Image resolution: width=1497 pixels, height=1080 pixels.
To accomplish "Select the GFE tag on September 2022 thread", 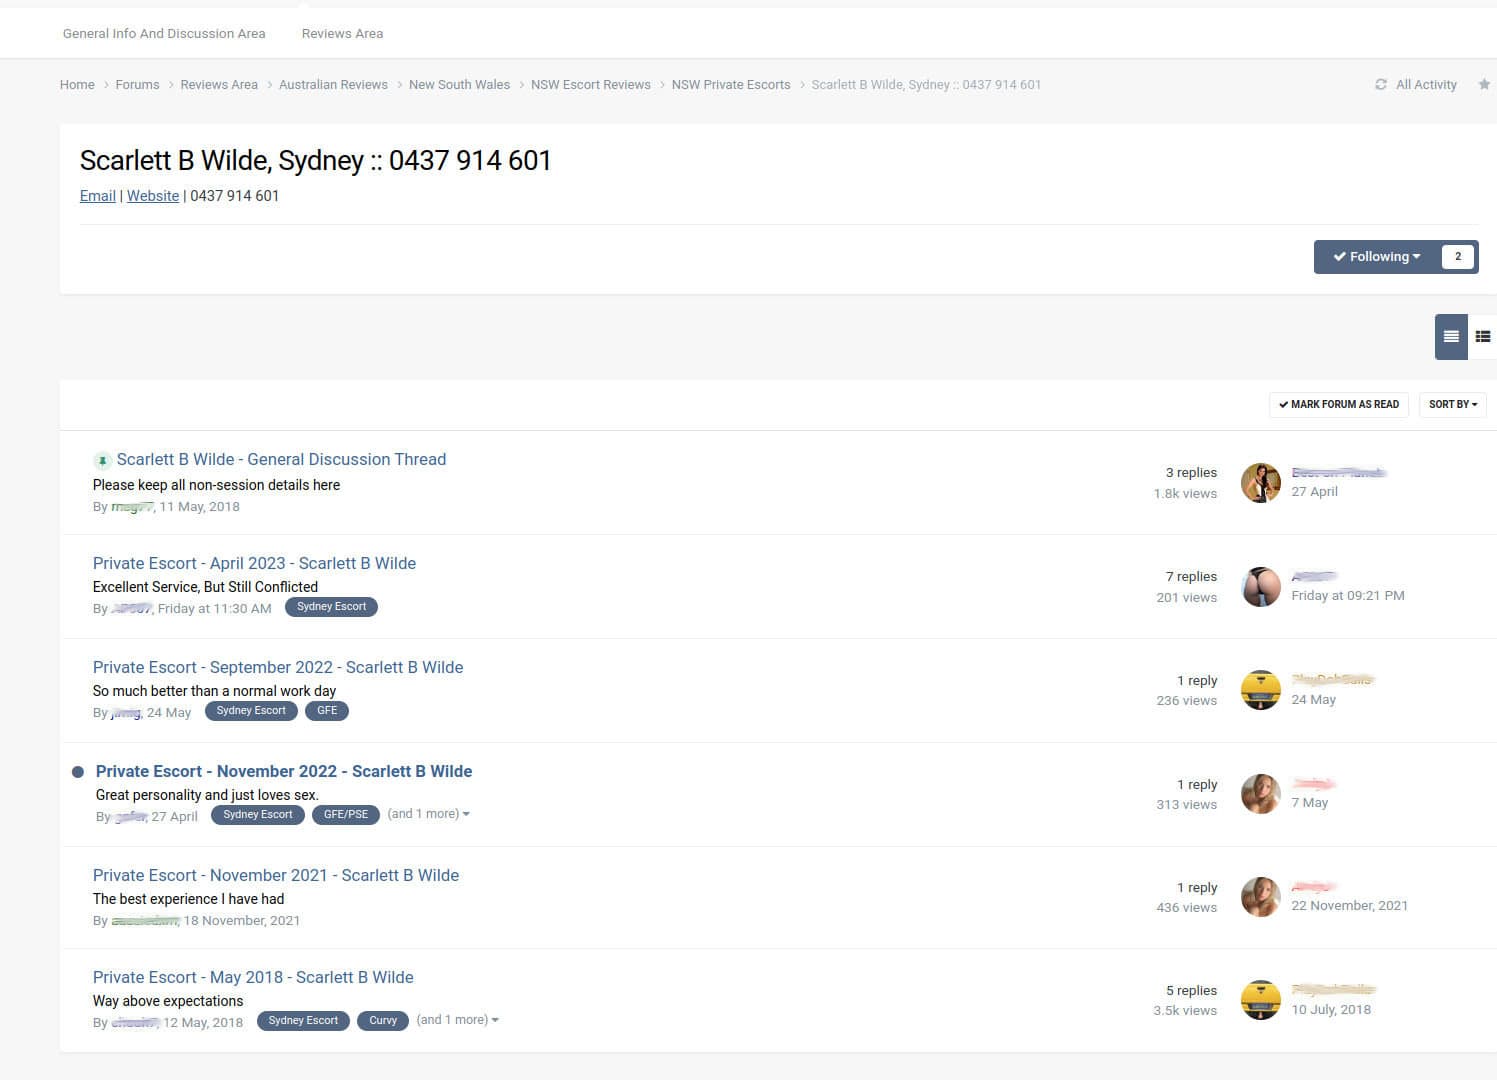I will 327,710.
